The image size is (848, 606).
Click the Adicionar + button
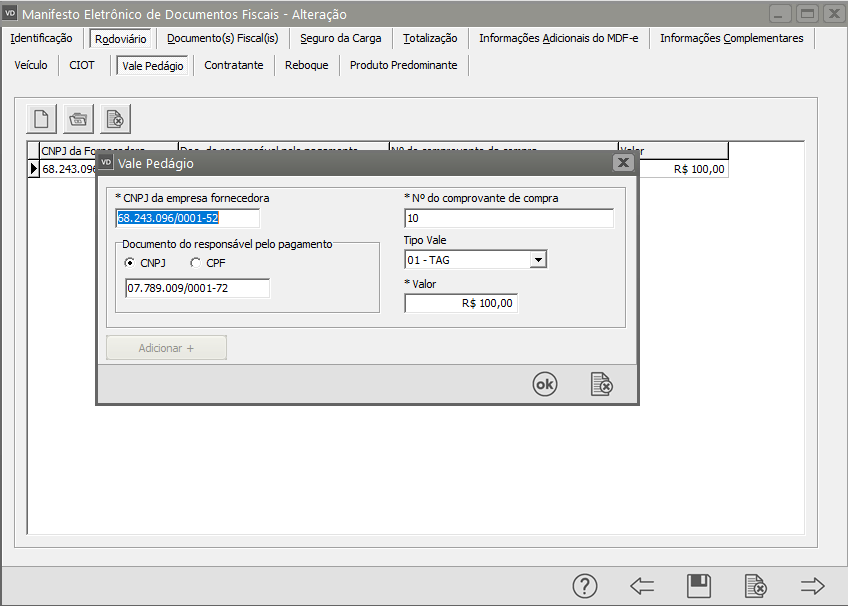[167, 348]
